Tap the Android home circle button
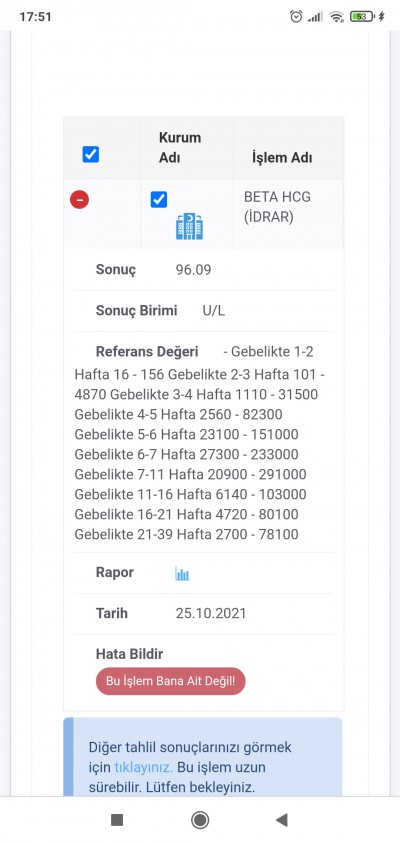The image size is (400, 844). click(200, 820)
